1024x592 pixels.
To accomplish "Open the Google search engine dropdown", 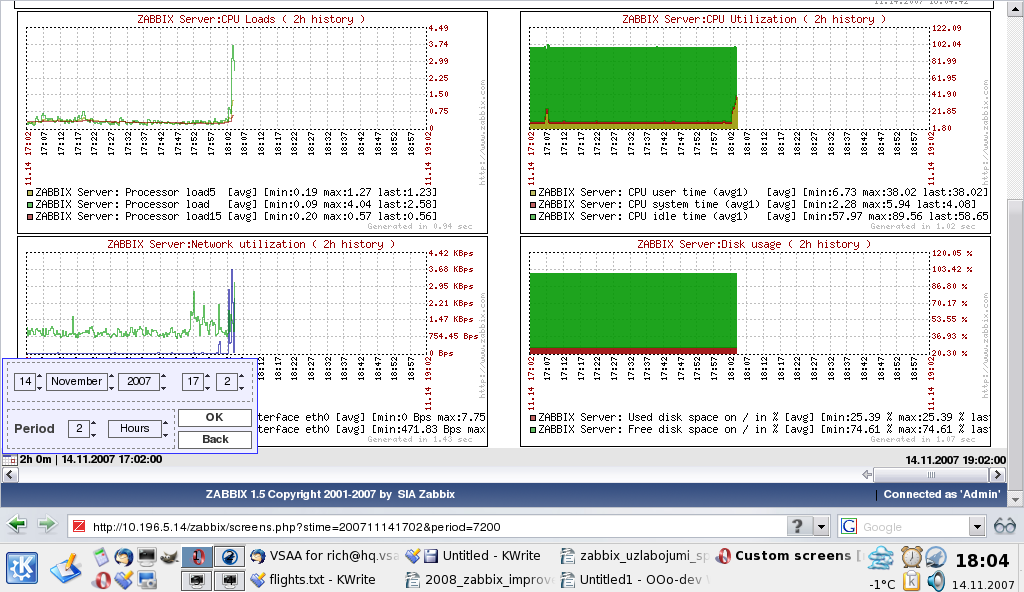I will (977, 527).
